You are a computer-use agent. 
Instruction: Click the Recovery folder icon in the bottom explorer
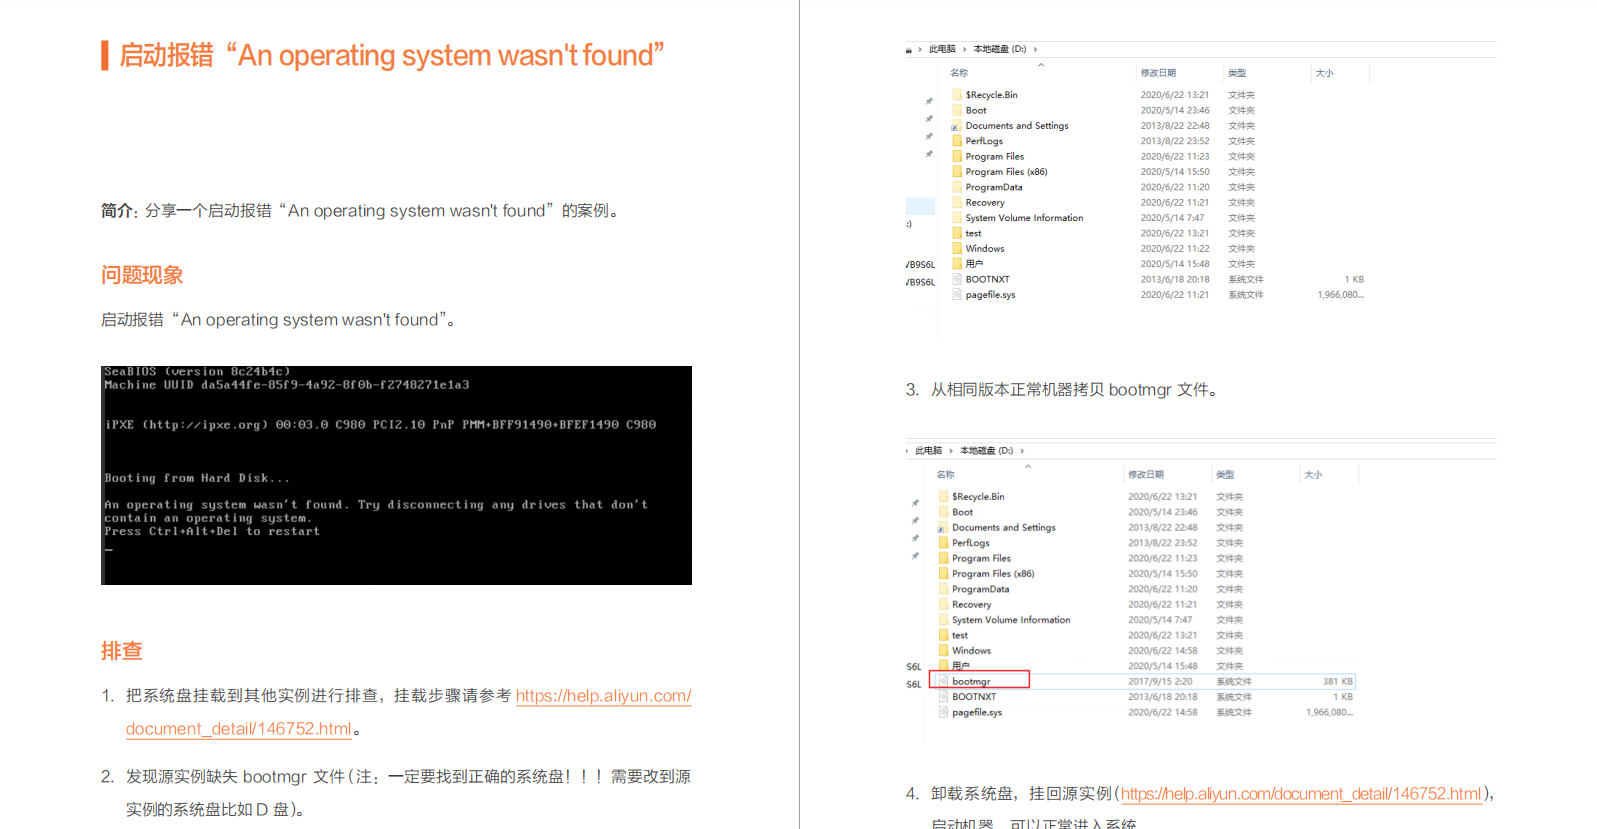click(x=943, y=604)
